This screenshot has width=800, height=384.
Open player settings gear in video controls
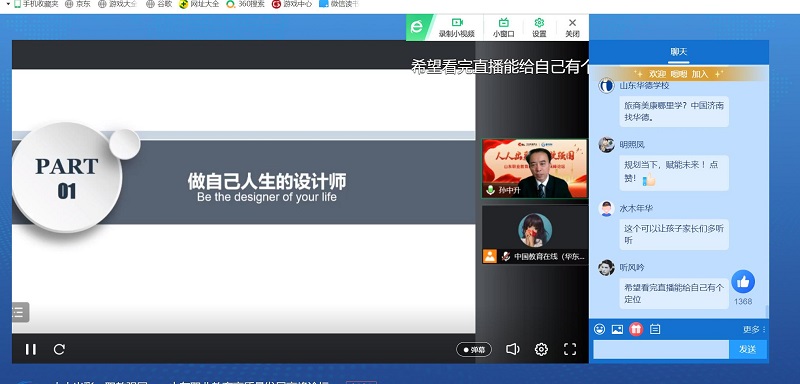pos(541,349)
